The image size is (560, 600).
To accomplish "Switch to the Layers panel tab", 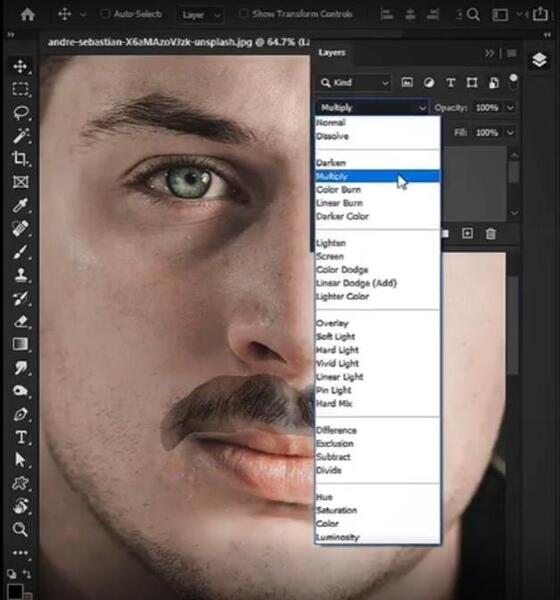I will (x=332, y=52).
